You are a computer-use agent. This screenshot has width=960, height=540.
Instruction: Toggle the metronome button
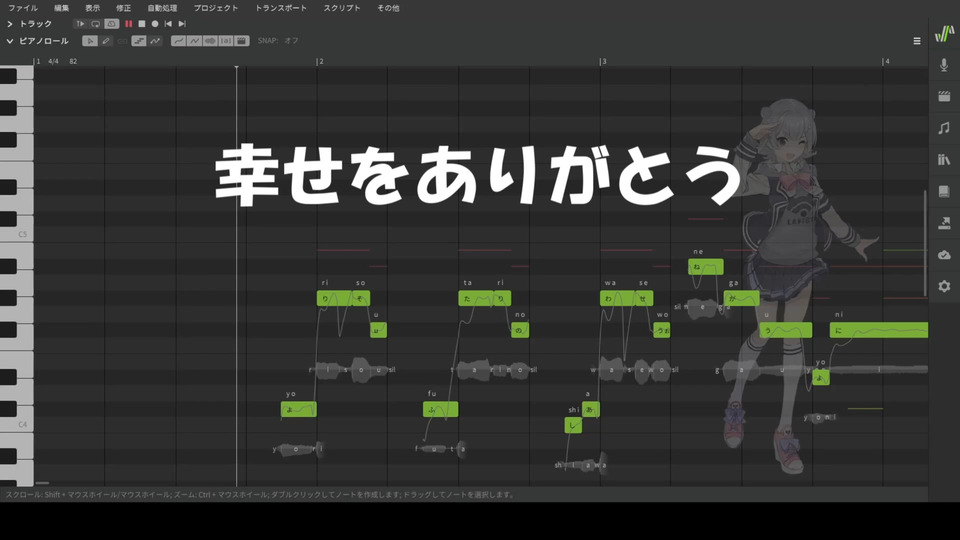coord(111,24)
